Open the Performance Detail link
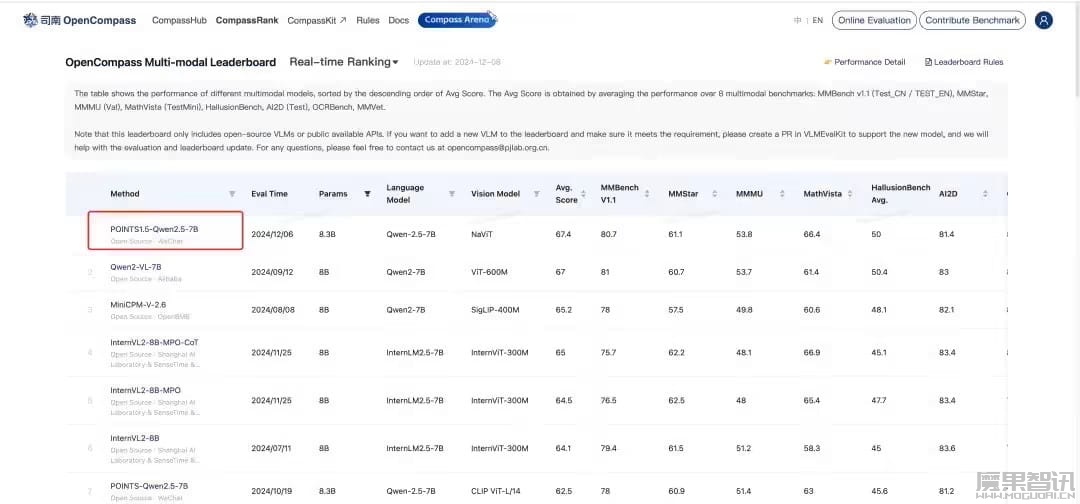1080x504 pixels. coord(864,62)
